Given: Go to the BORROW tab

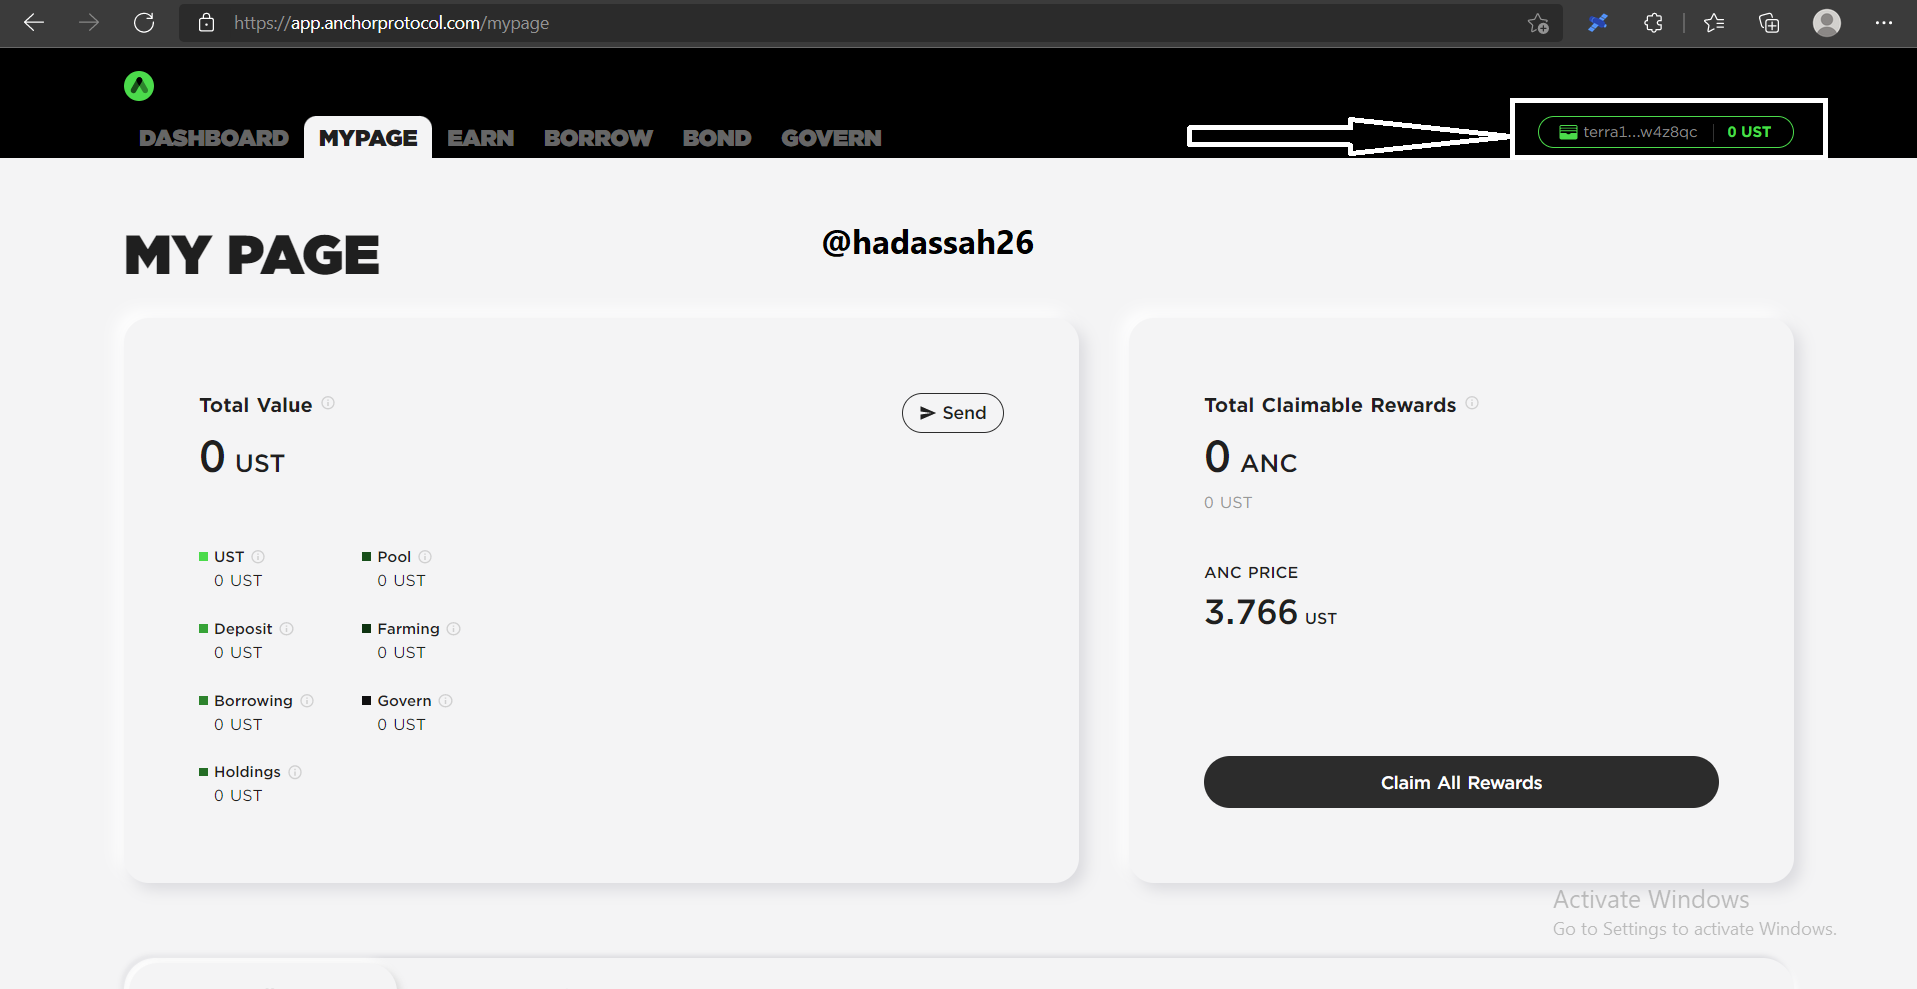Looking at the screenshot, I should tap(598, 138).
